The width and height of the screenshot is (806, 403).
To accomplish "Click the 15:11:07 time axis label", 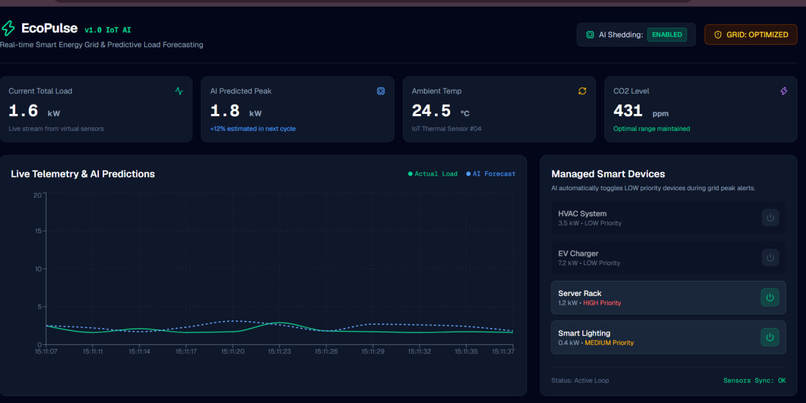I will click(46, 352).
